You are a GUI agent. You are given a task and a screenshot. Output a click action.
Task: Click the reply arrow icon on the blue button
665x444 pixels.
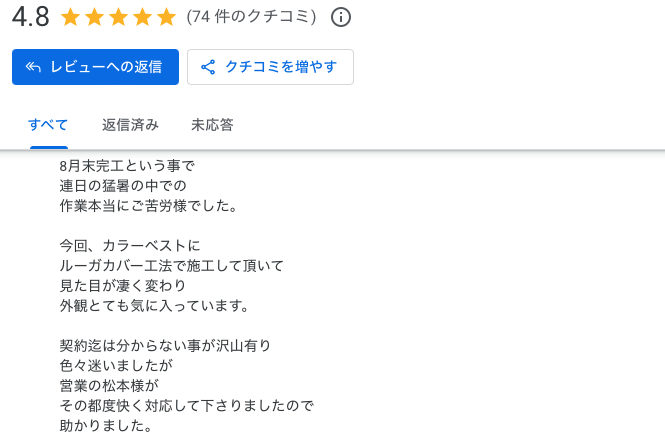(33, 67)
